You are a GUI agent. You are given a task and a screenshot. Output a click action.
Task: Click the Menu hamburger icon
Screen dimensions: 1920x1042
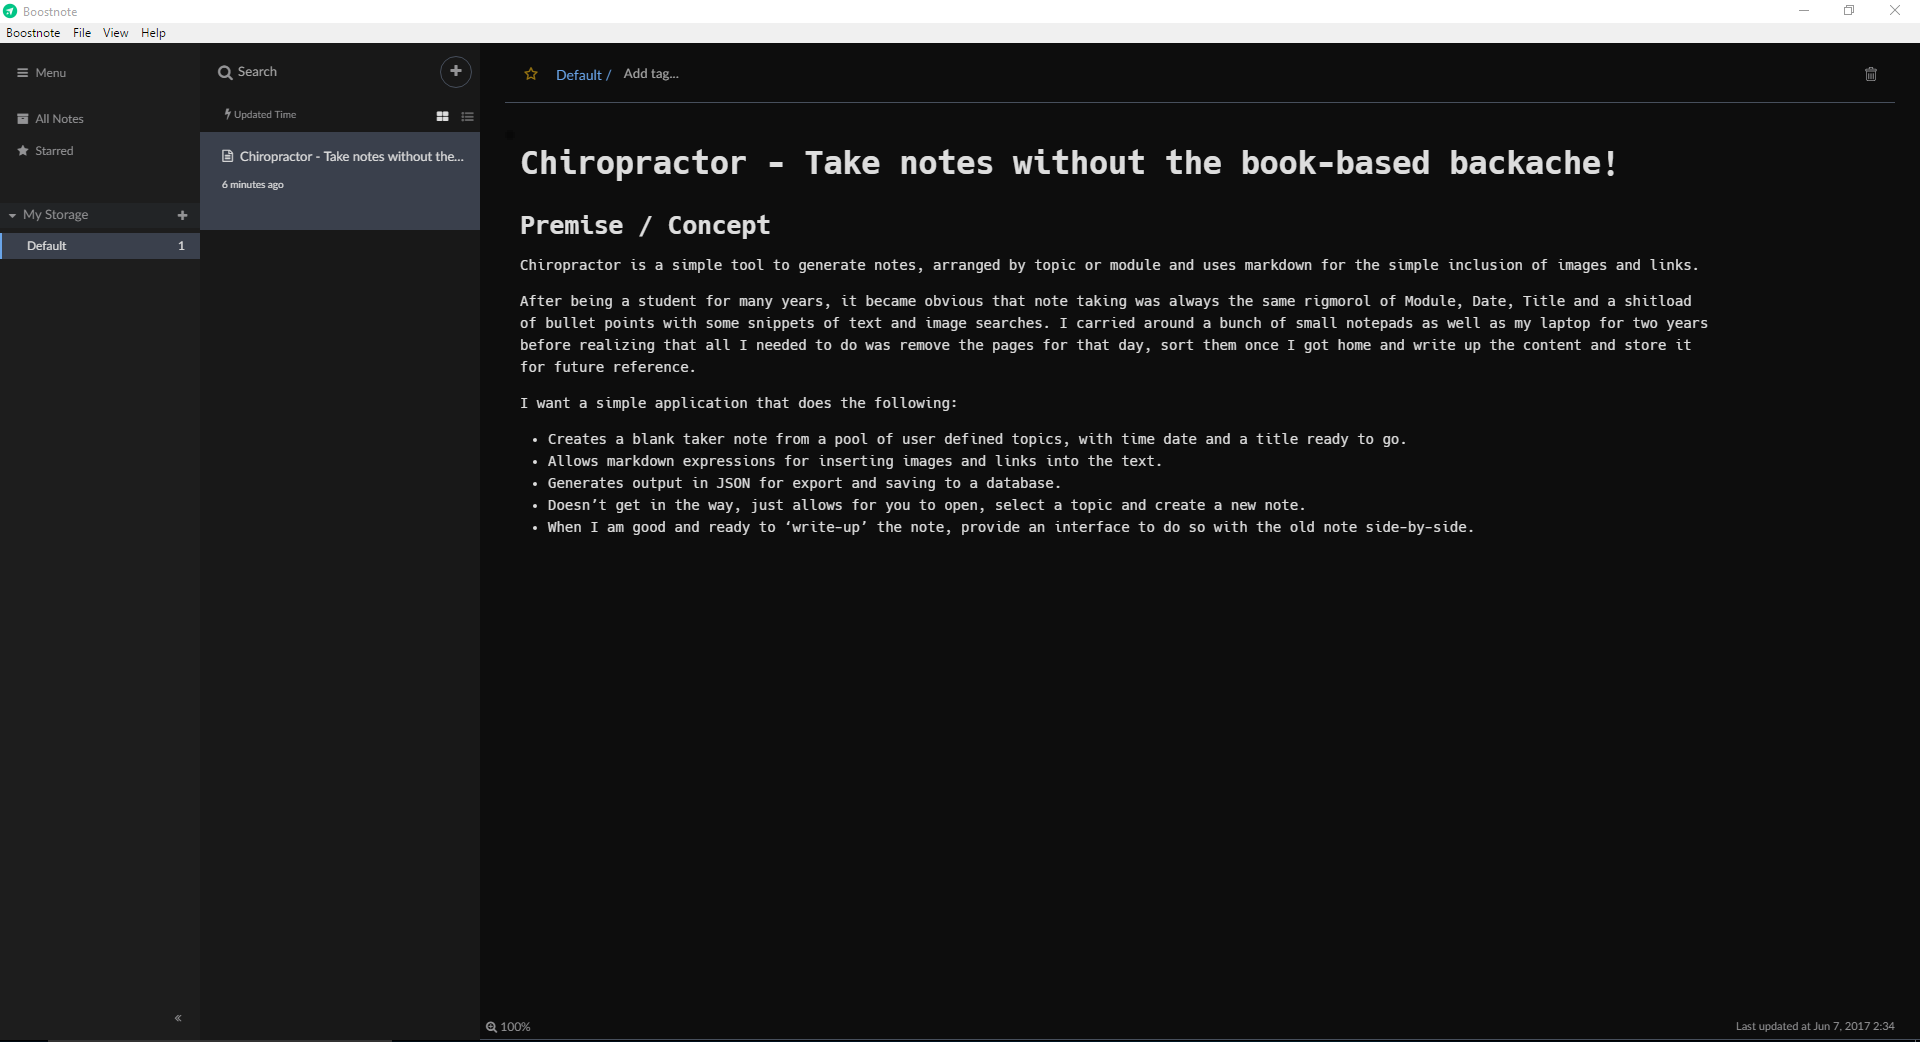22,73
